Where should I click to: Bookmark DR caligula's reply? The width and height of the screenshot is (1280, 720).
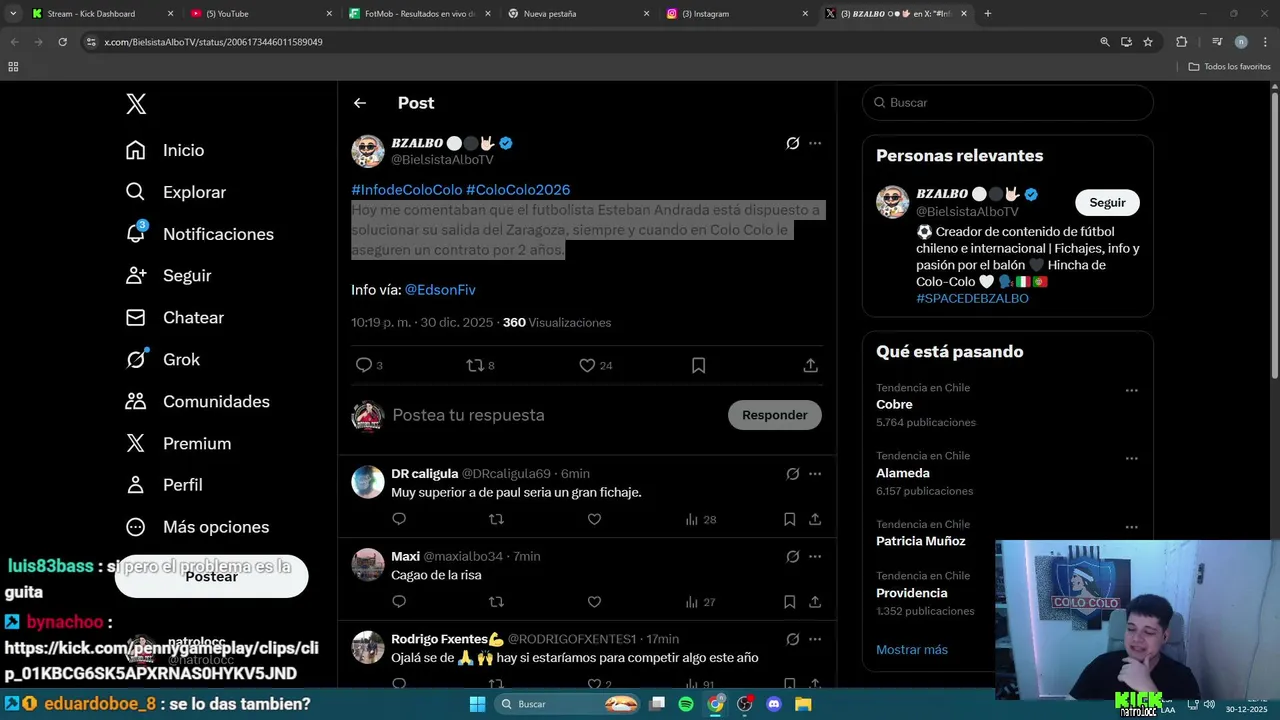789,519
